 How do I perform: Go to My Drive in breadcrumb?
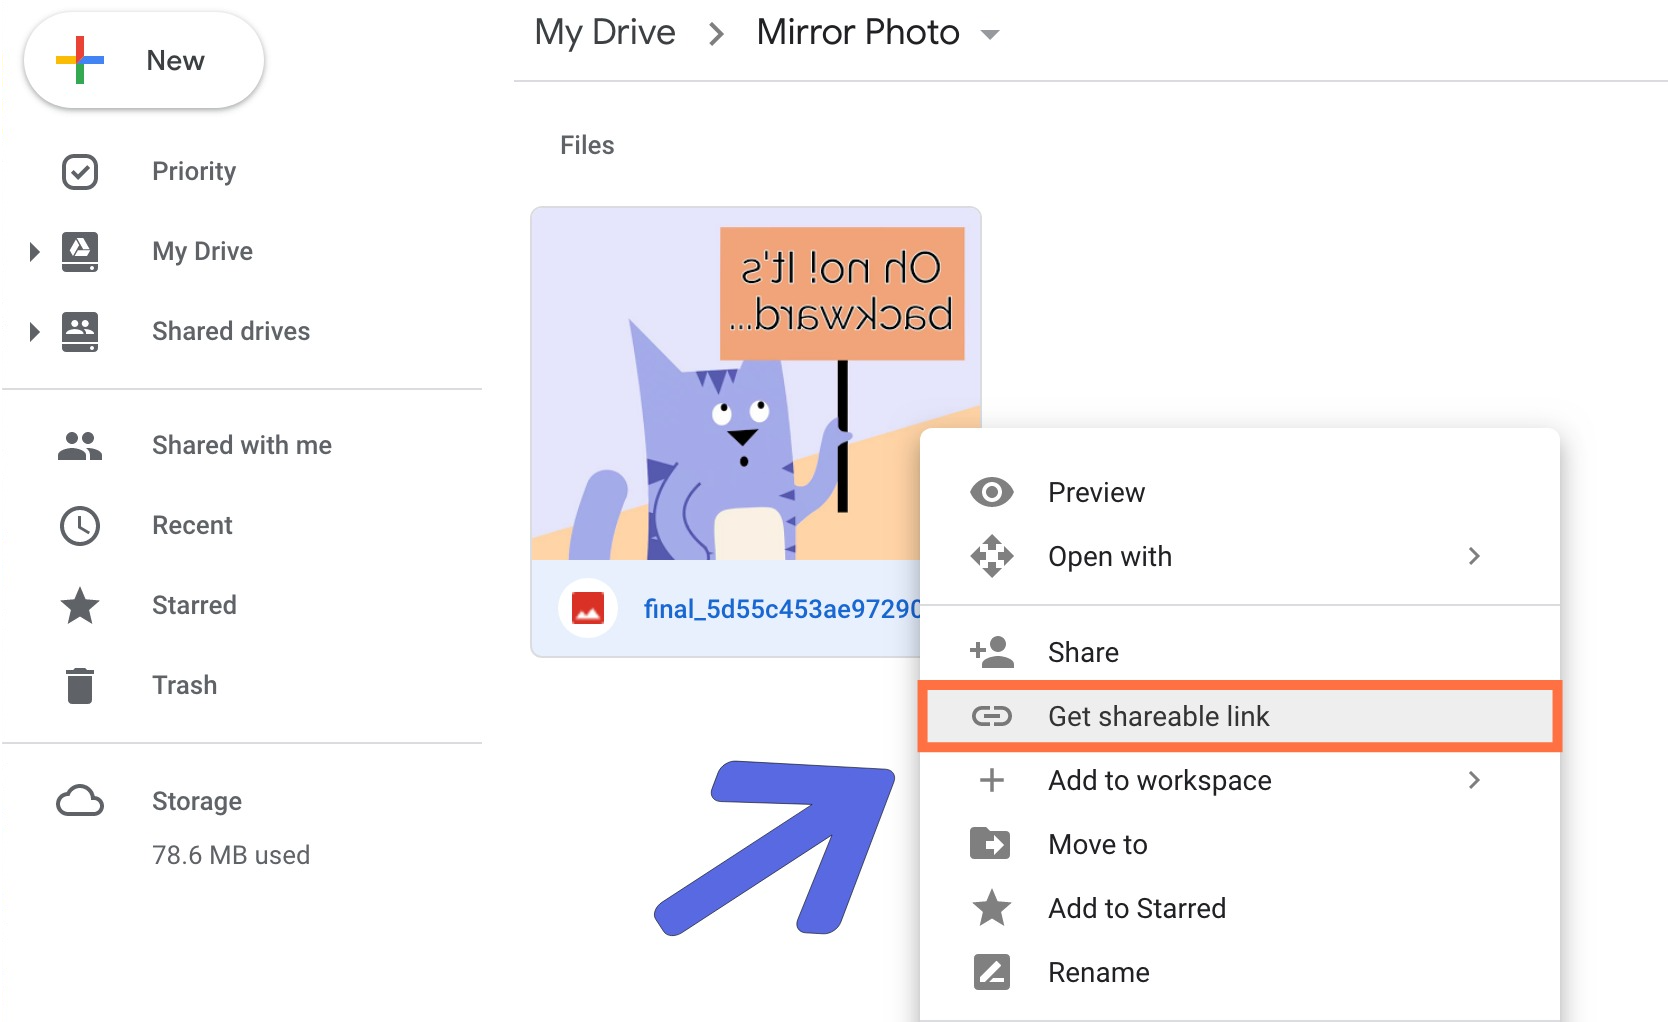(605, 33)
